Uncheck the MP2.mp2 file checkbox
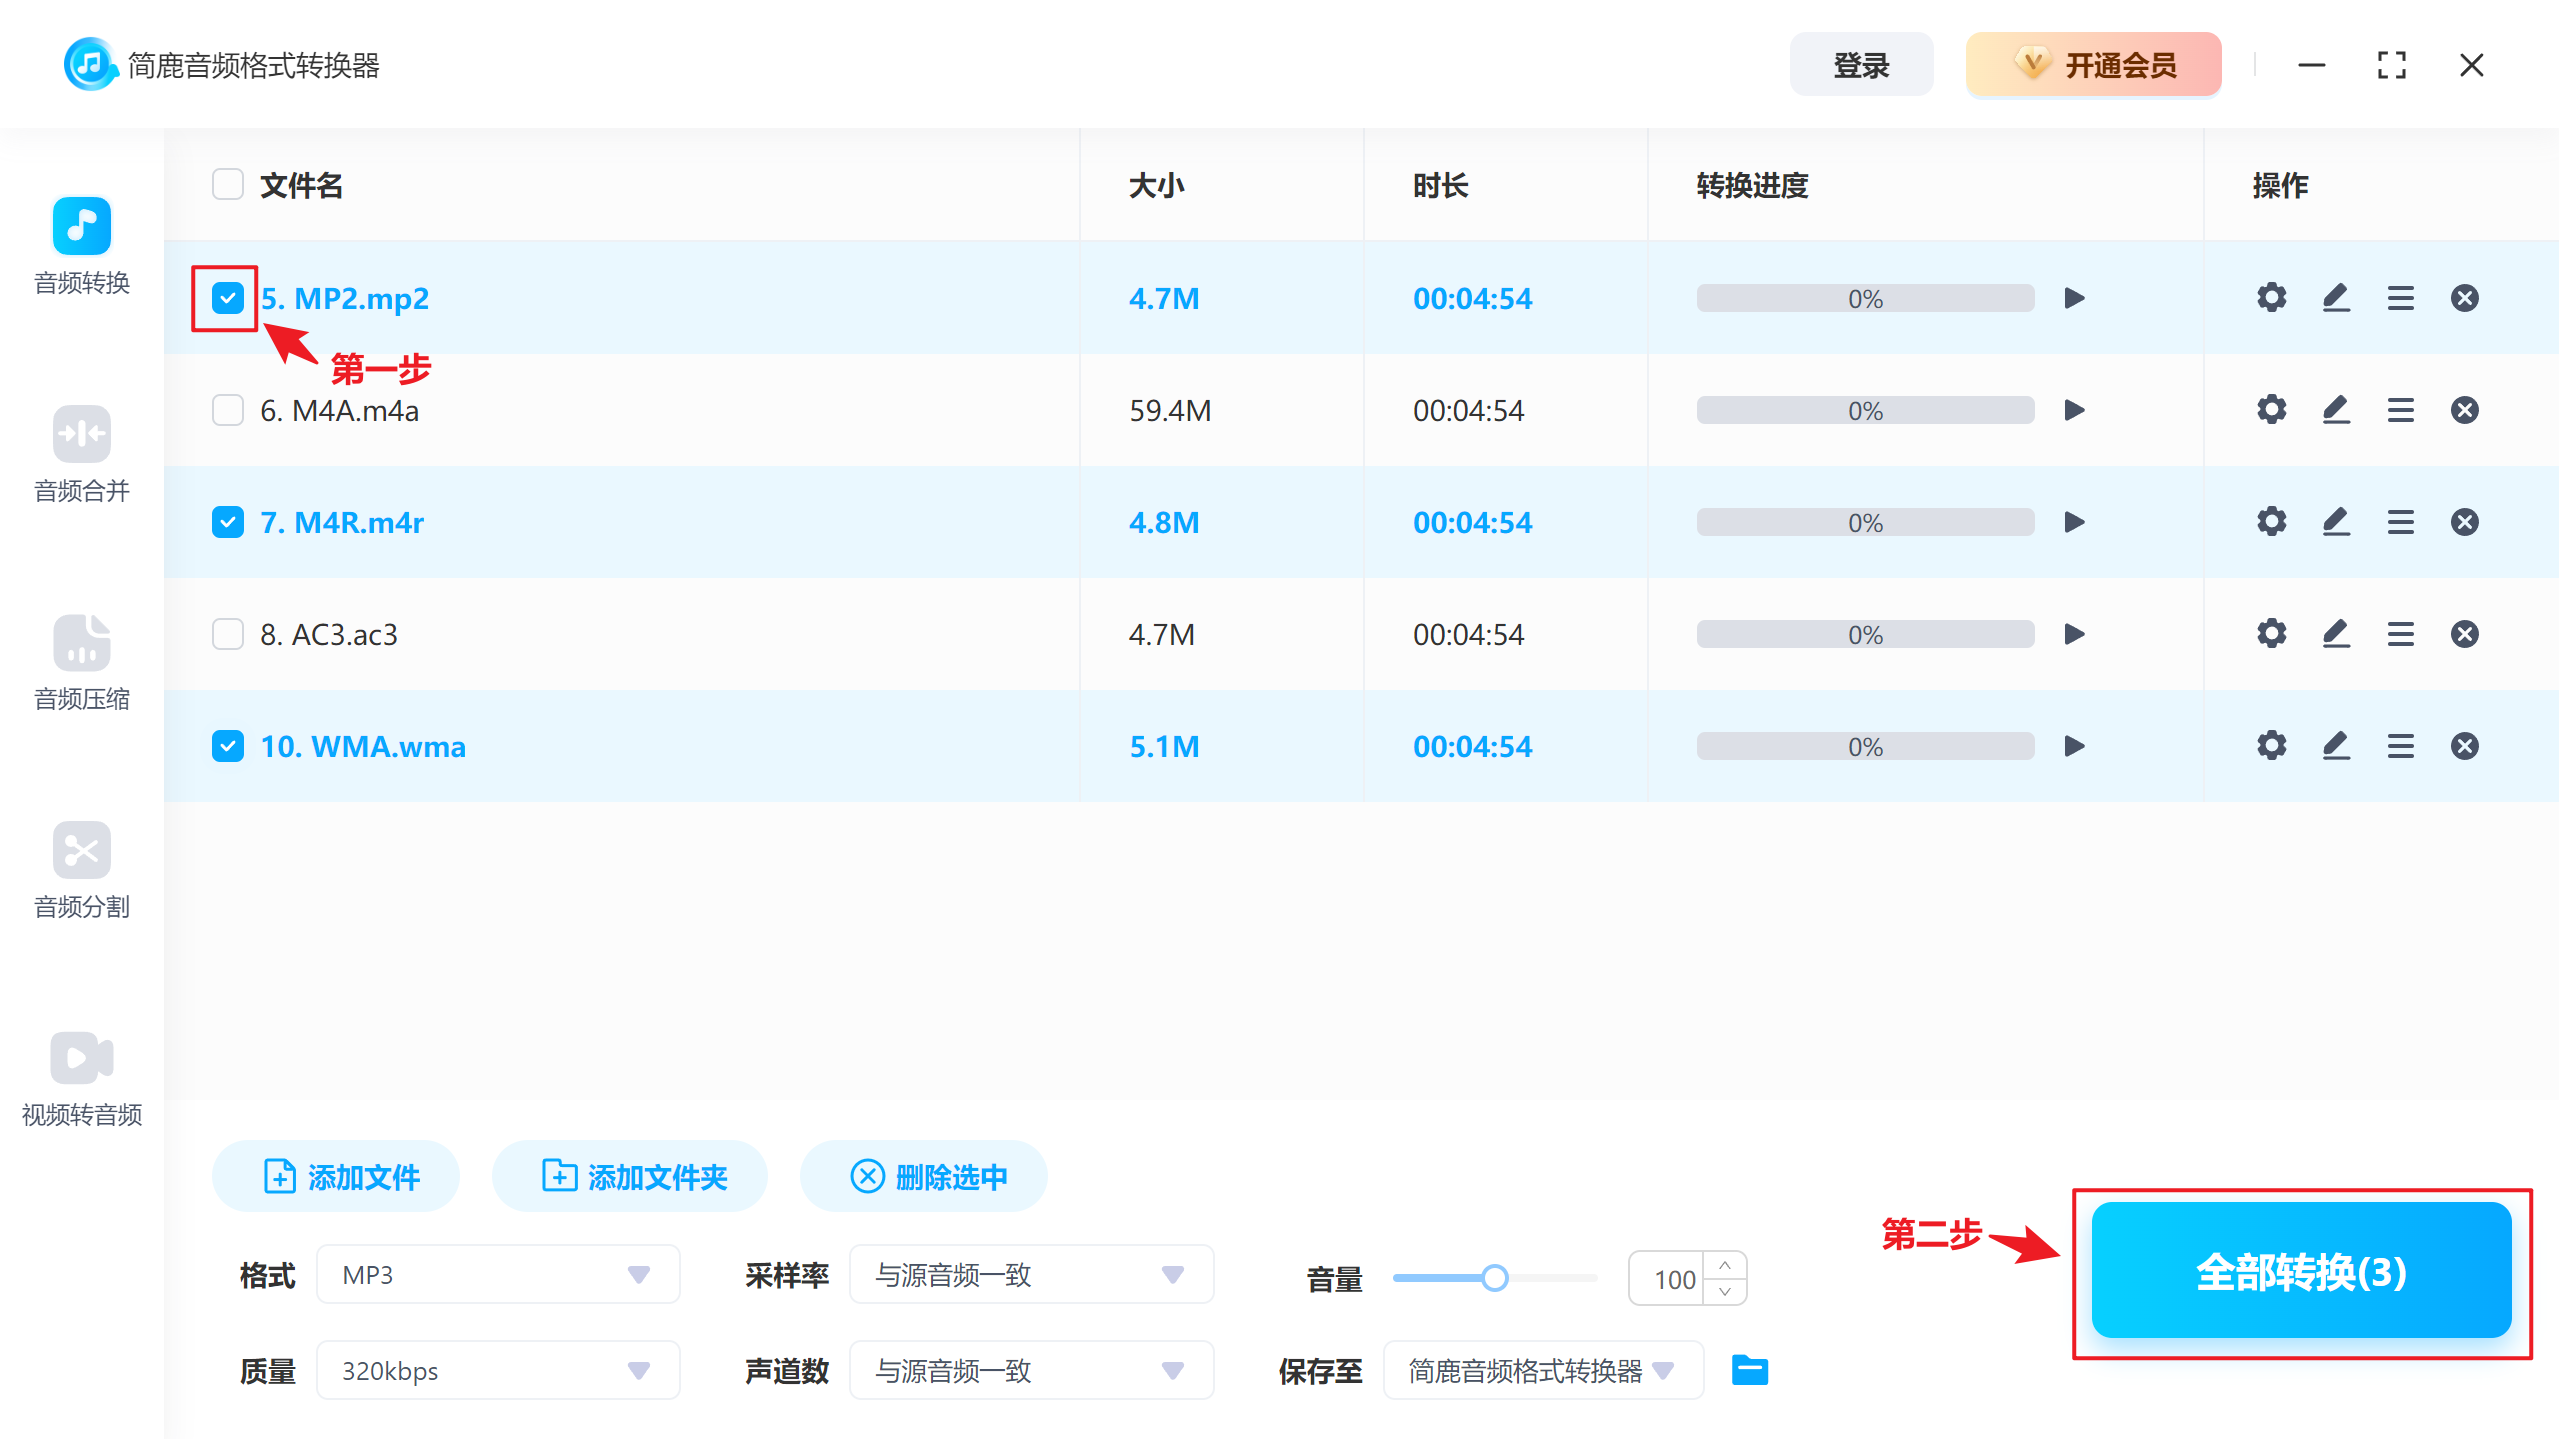The image size is (2559, 1439). coord(227,297)
